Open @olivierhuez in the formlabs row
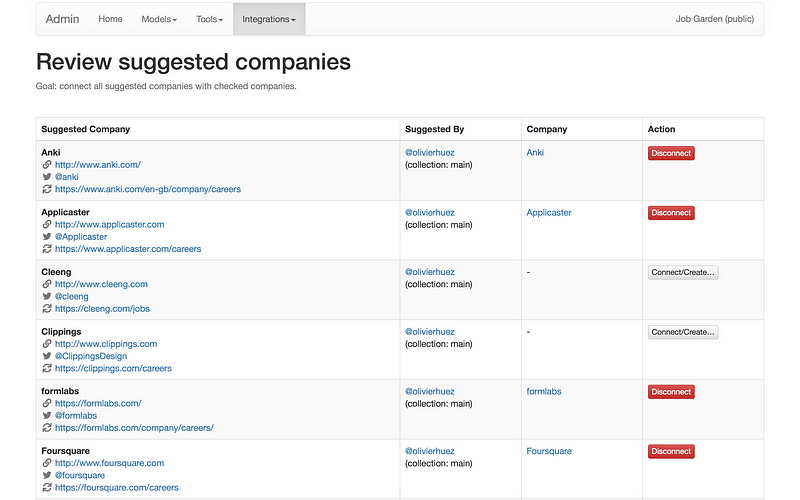The width and height of the screenshot is (800, 500). point(430,391)
